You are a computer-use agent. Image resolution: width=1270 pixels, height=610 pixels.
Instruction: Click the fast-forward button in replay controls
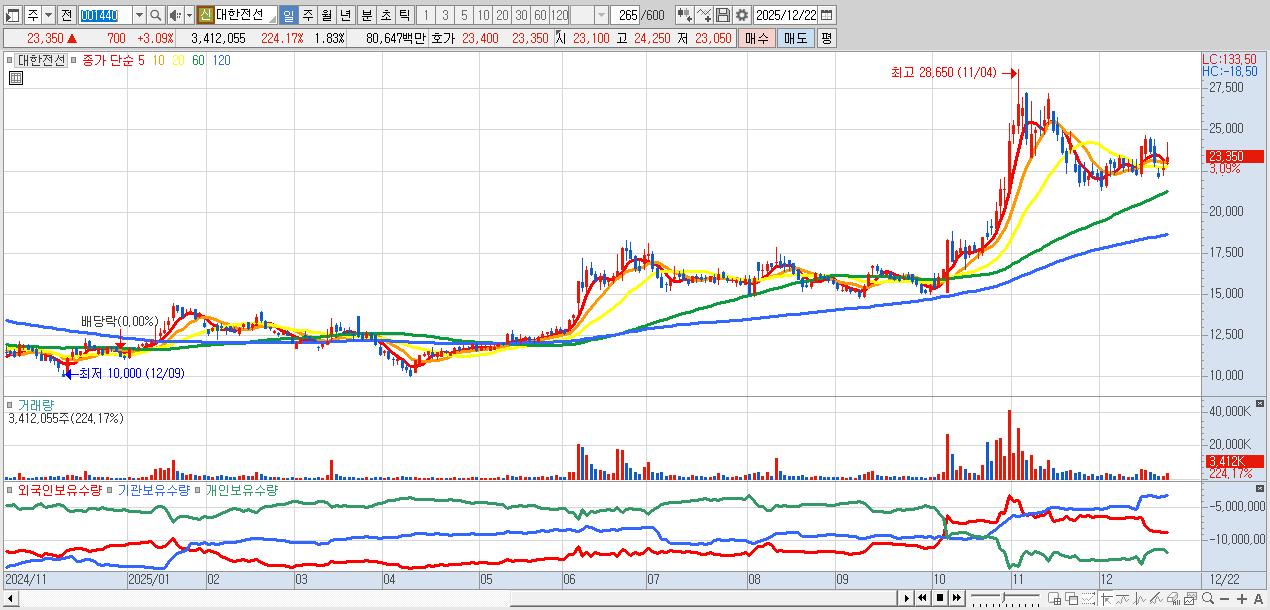pyautogui.click(x=957, y=598)
